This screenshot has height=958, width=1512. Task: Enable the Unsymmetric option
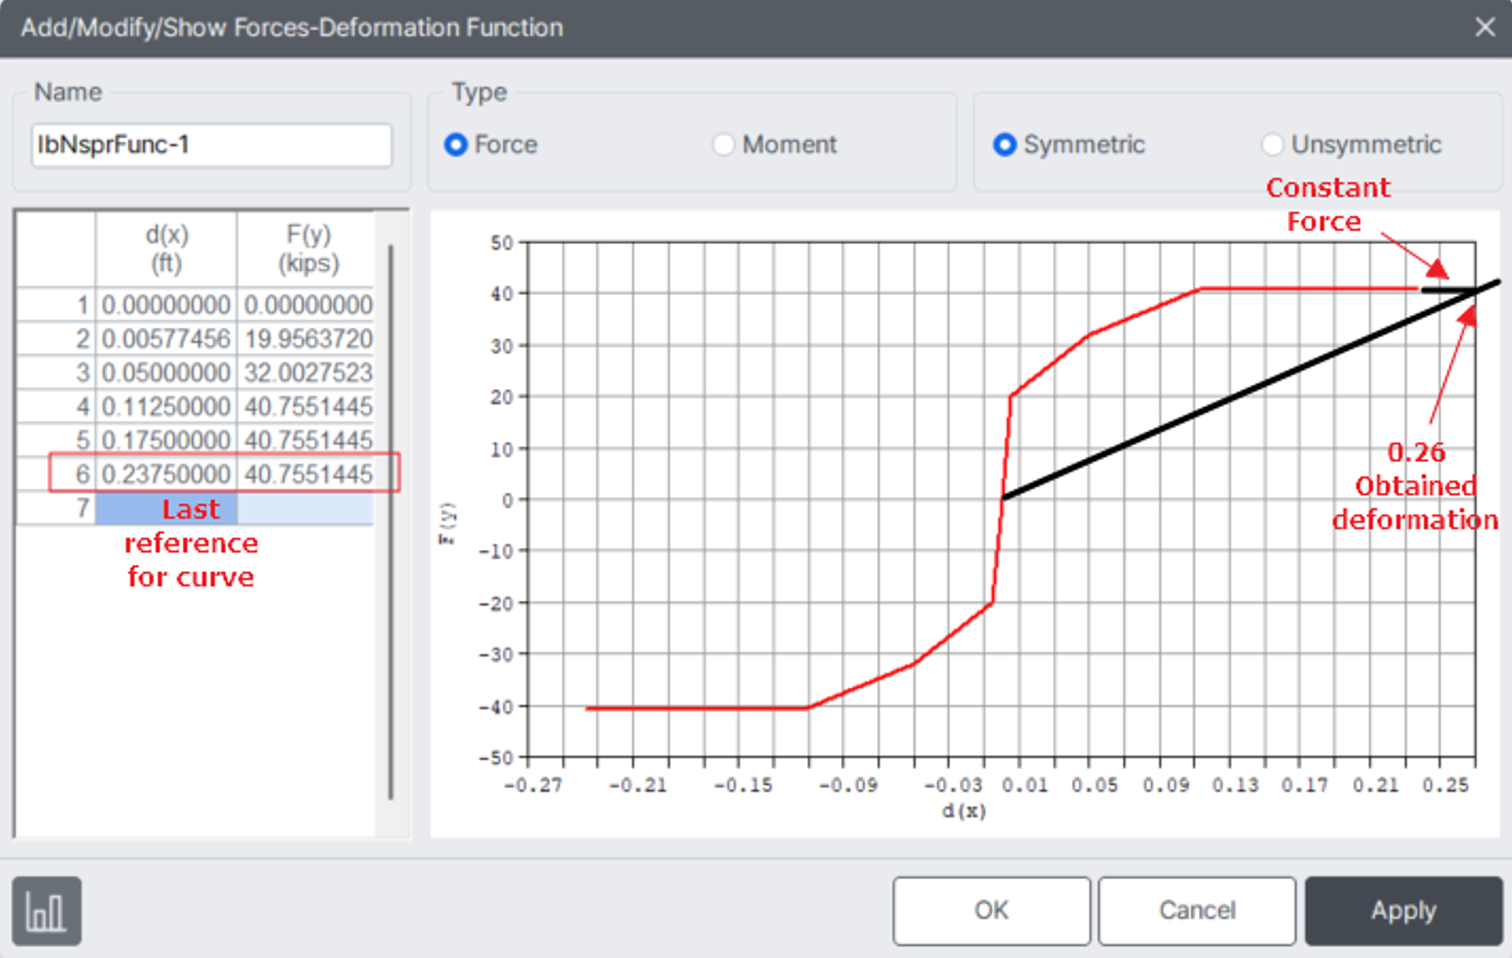point(1273,144)
